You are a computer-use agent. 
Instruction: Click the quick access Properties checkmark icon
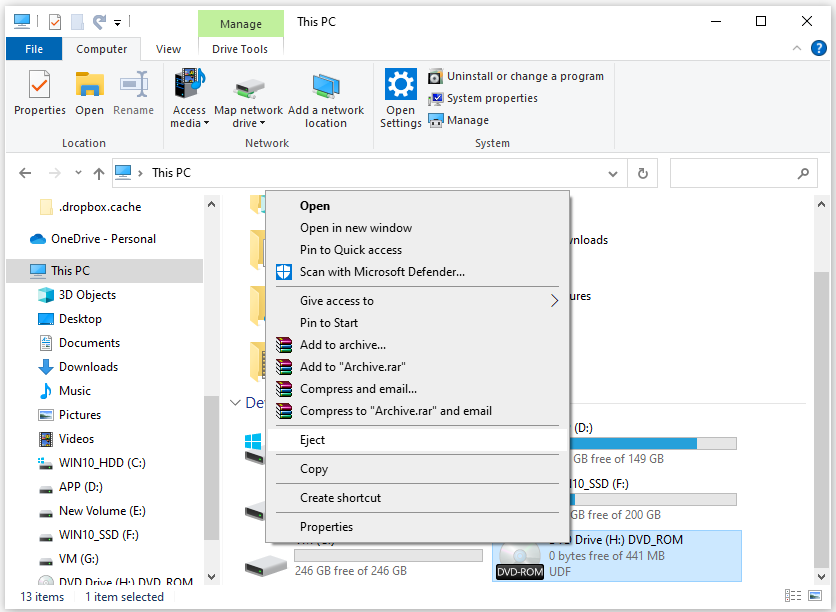coord(54,22)
